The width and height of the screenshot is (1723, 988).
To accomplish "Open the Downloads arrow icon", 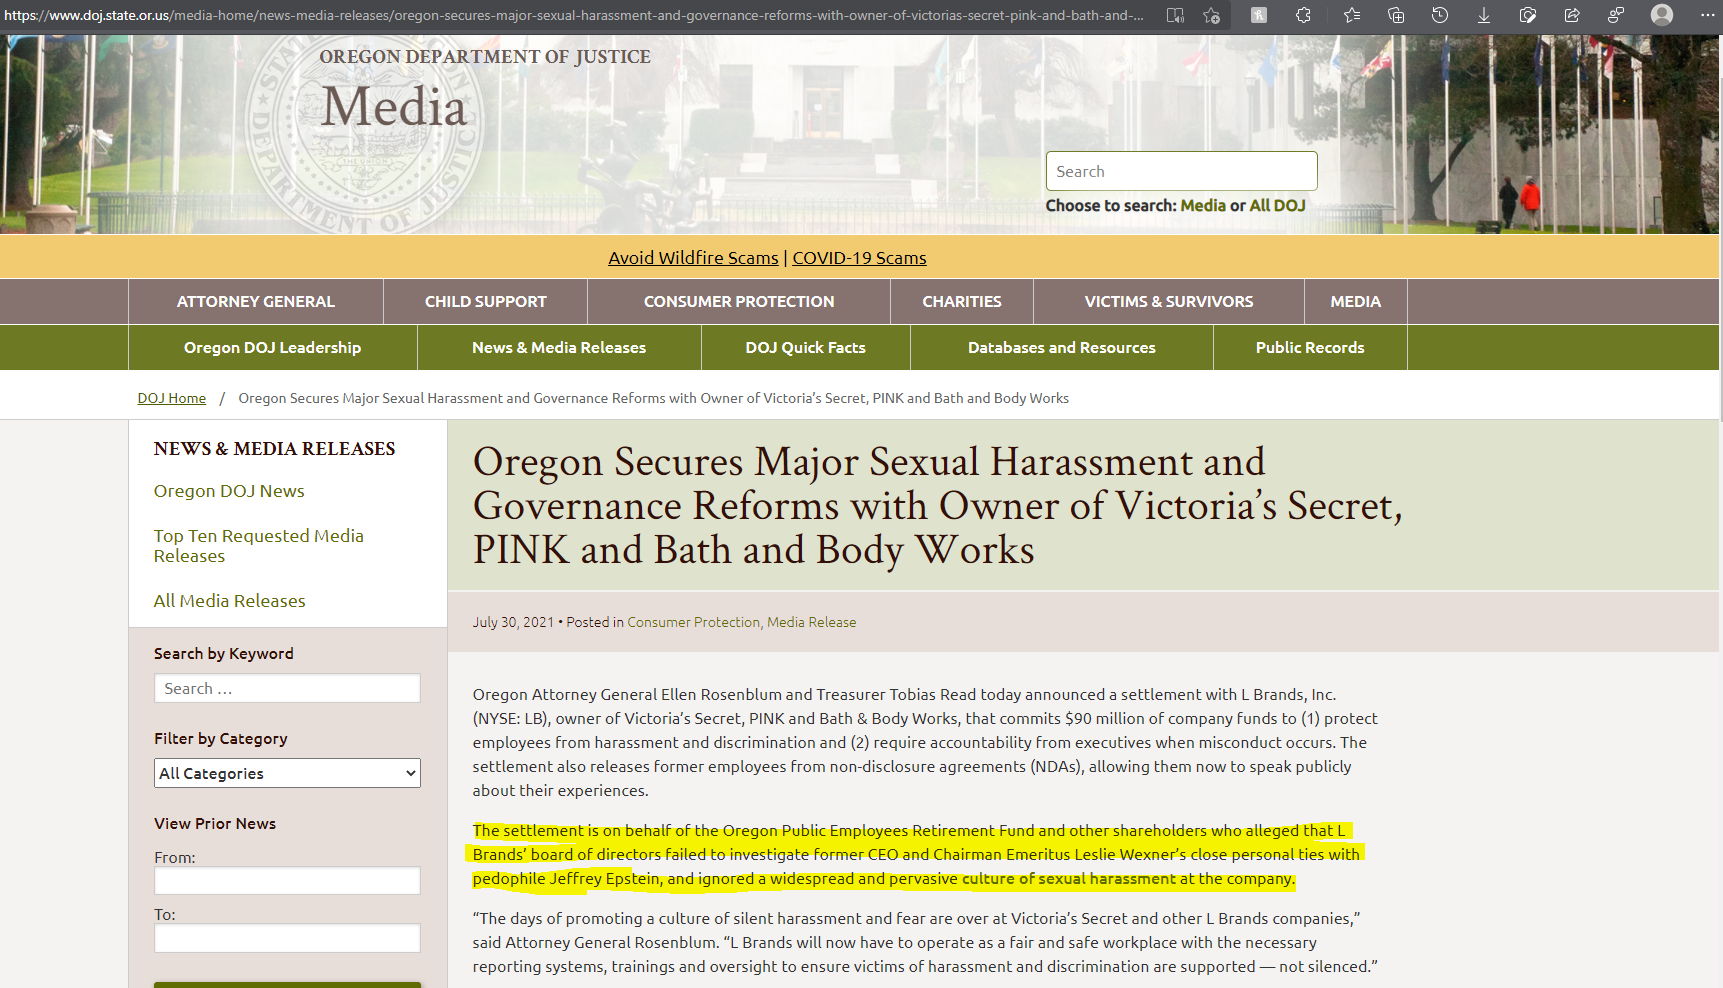I will coord(1484,15).
